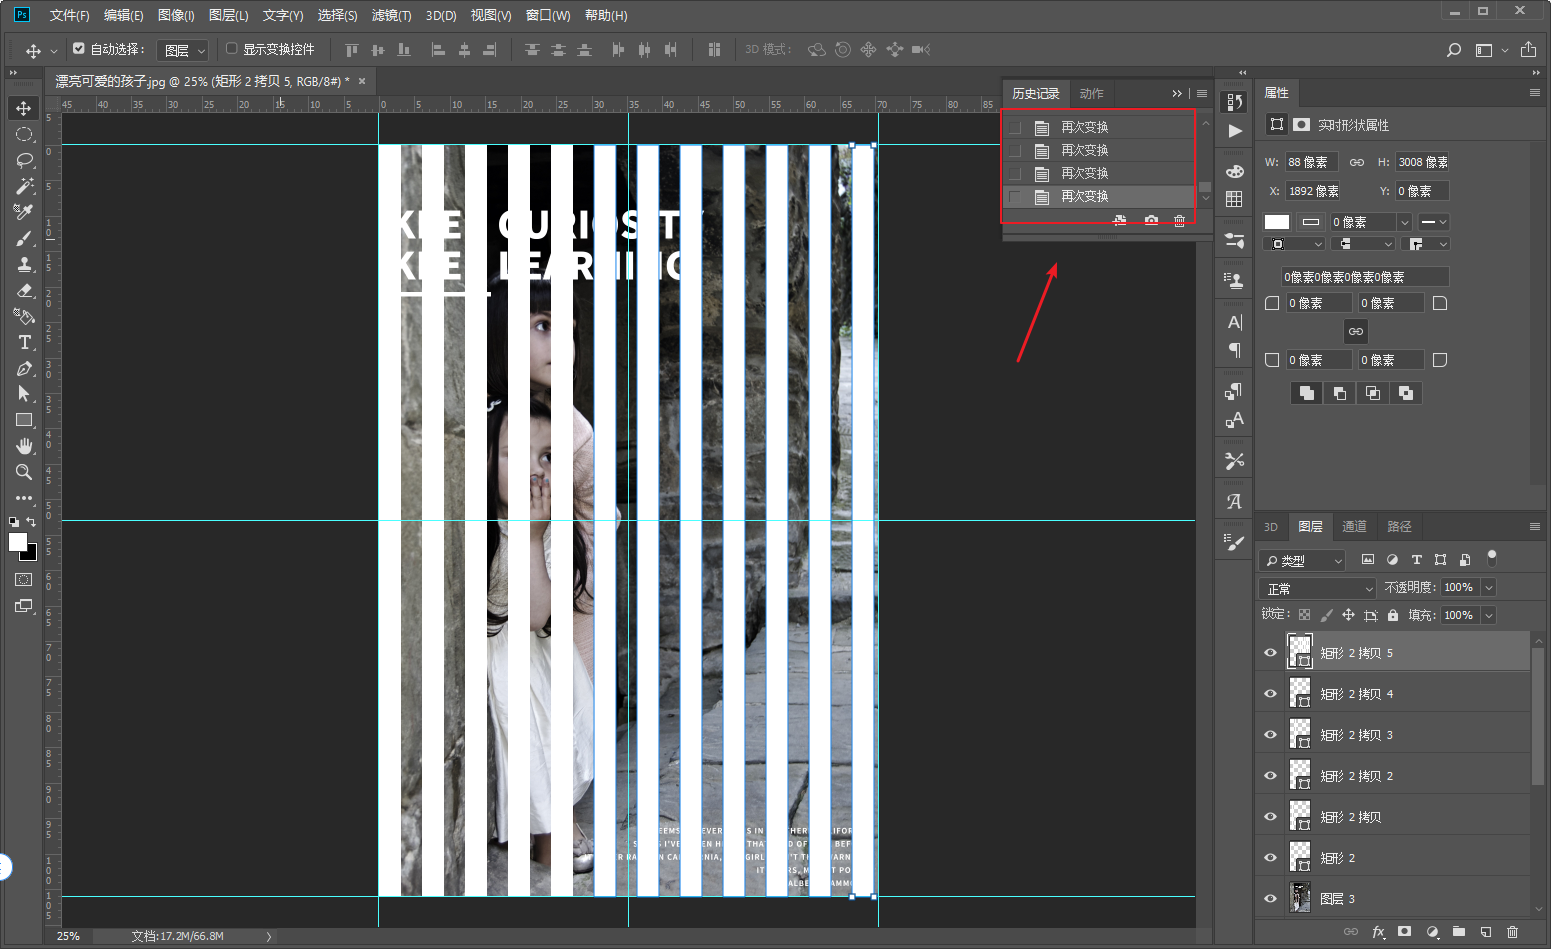Select the Zoom tool
The image size is (1551, 949).
click(24, 472)
